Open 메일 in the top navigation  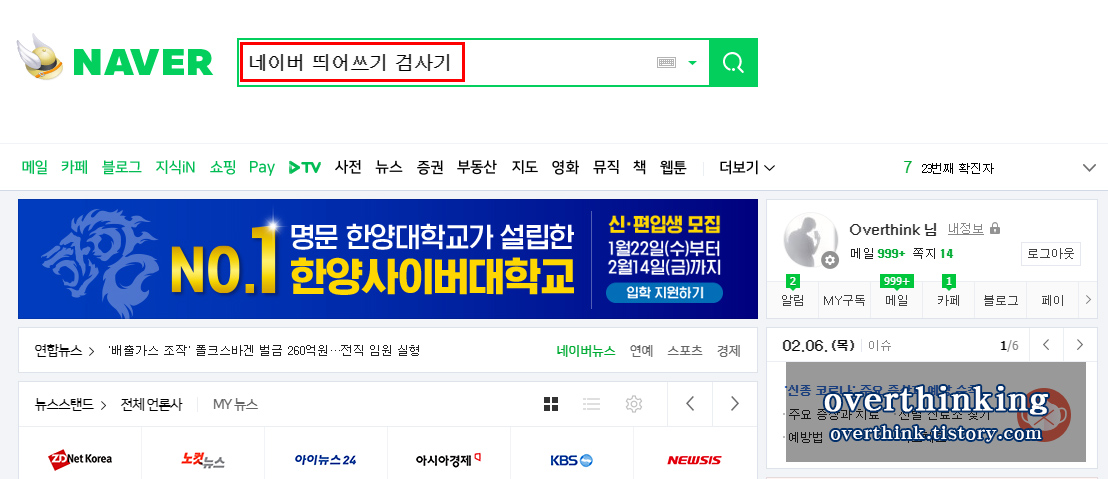pos(35,167)
